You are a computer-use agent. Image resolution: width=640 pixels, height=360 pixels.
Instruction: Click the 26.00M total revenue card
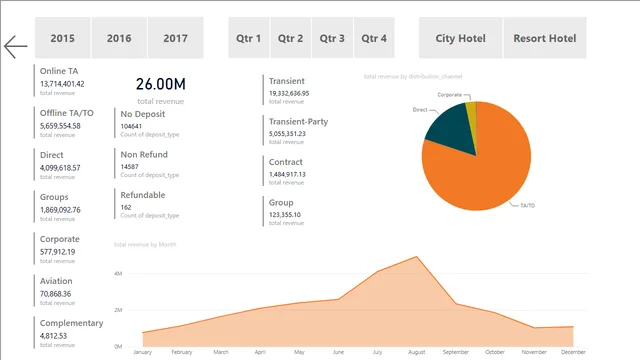pos(160,90)
